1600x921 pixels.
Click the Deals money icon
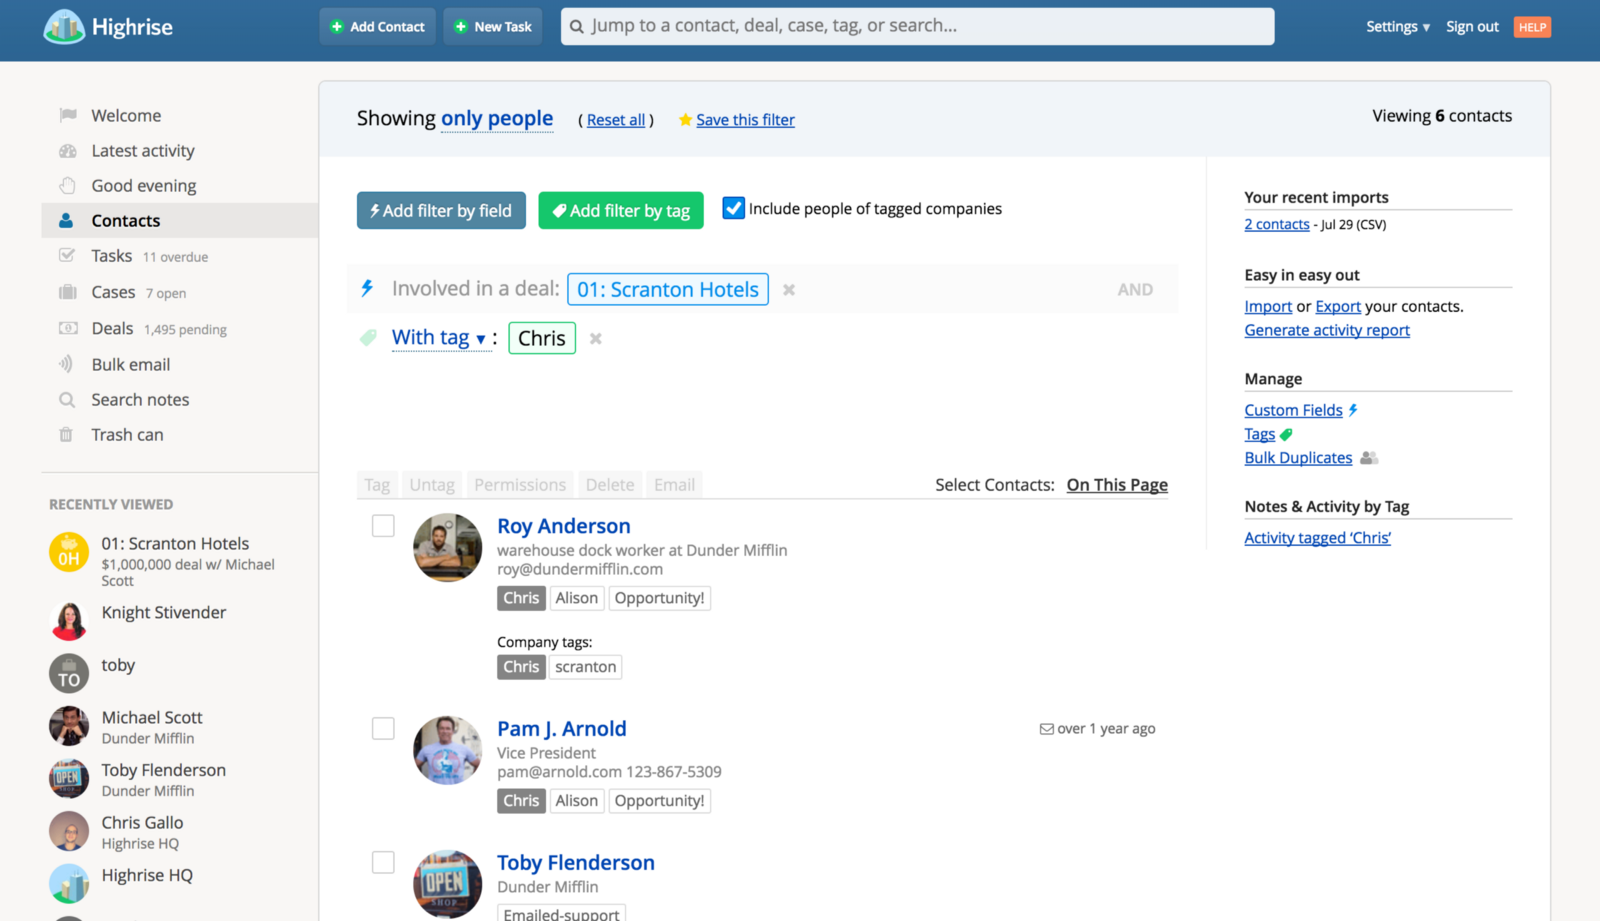coord(68,328)
